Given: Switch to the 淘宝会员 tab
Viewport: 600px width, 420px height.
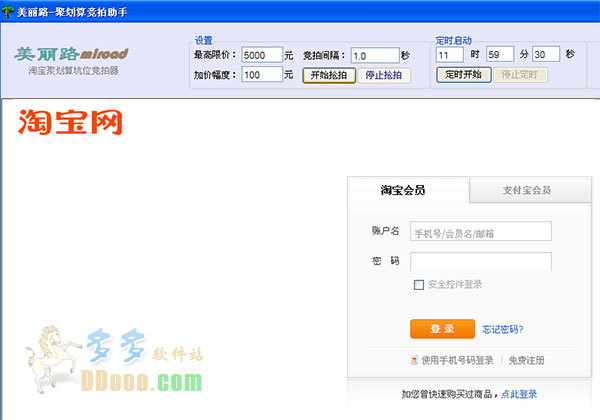Looking at the screenshot, I should pyautogui.click(x=408, y=190).
